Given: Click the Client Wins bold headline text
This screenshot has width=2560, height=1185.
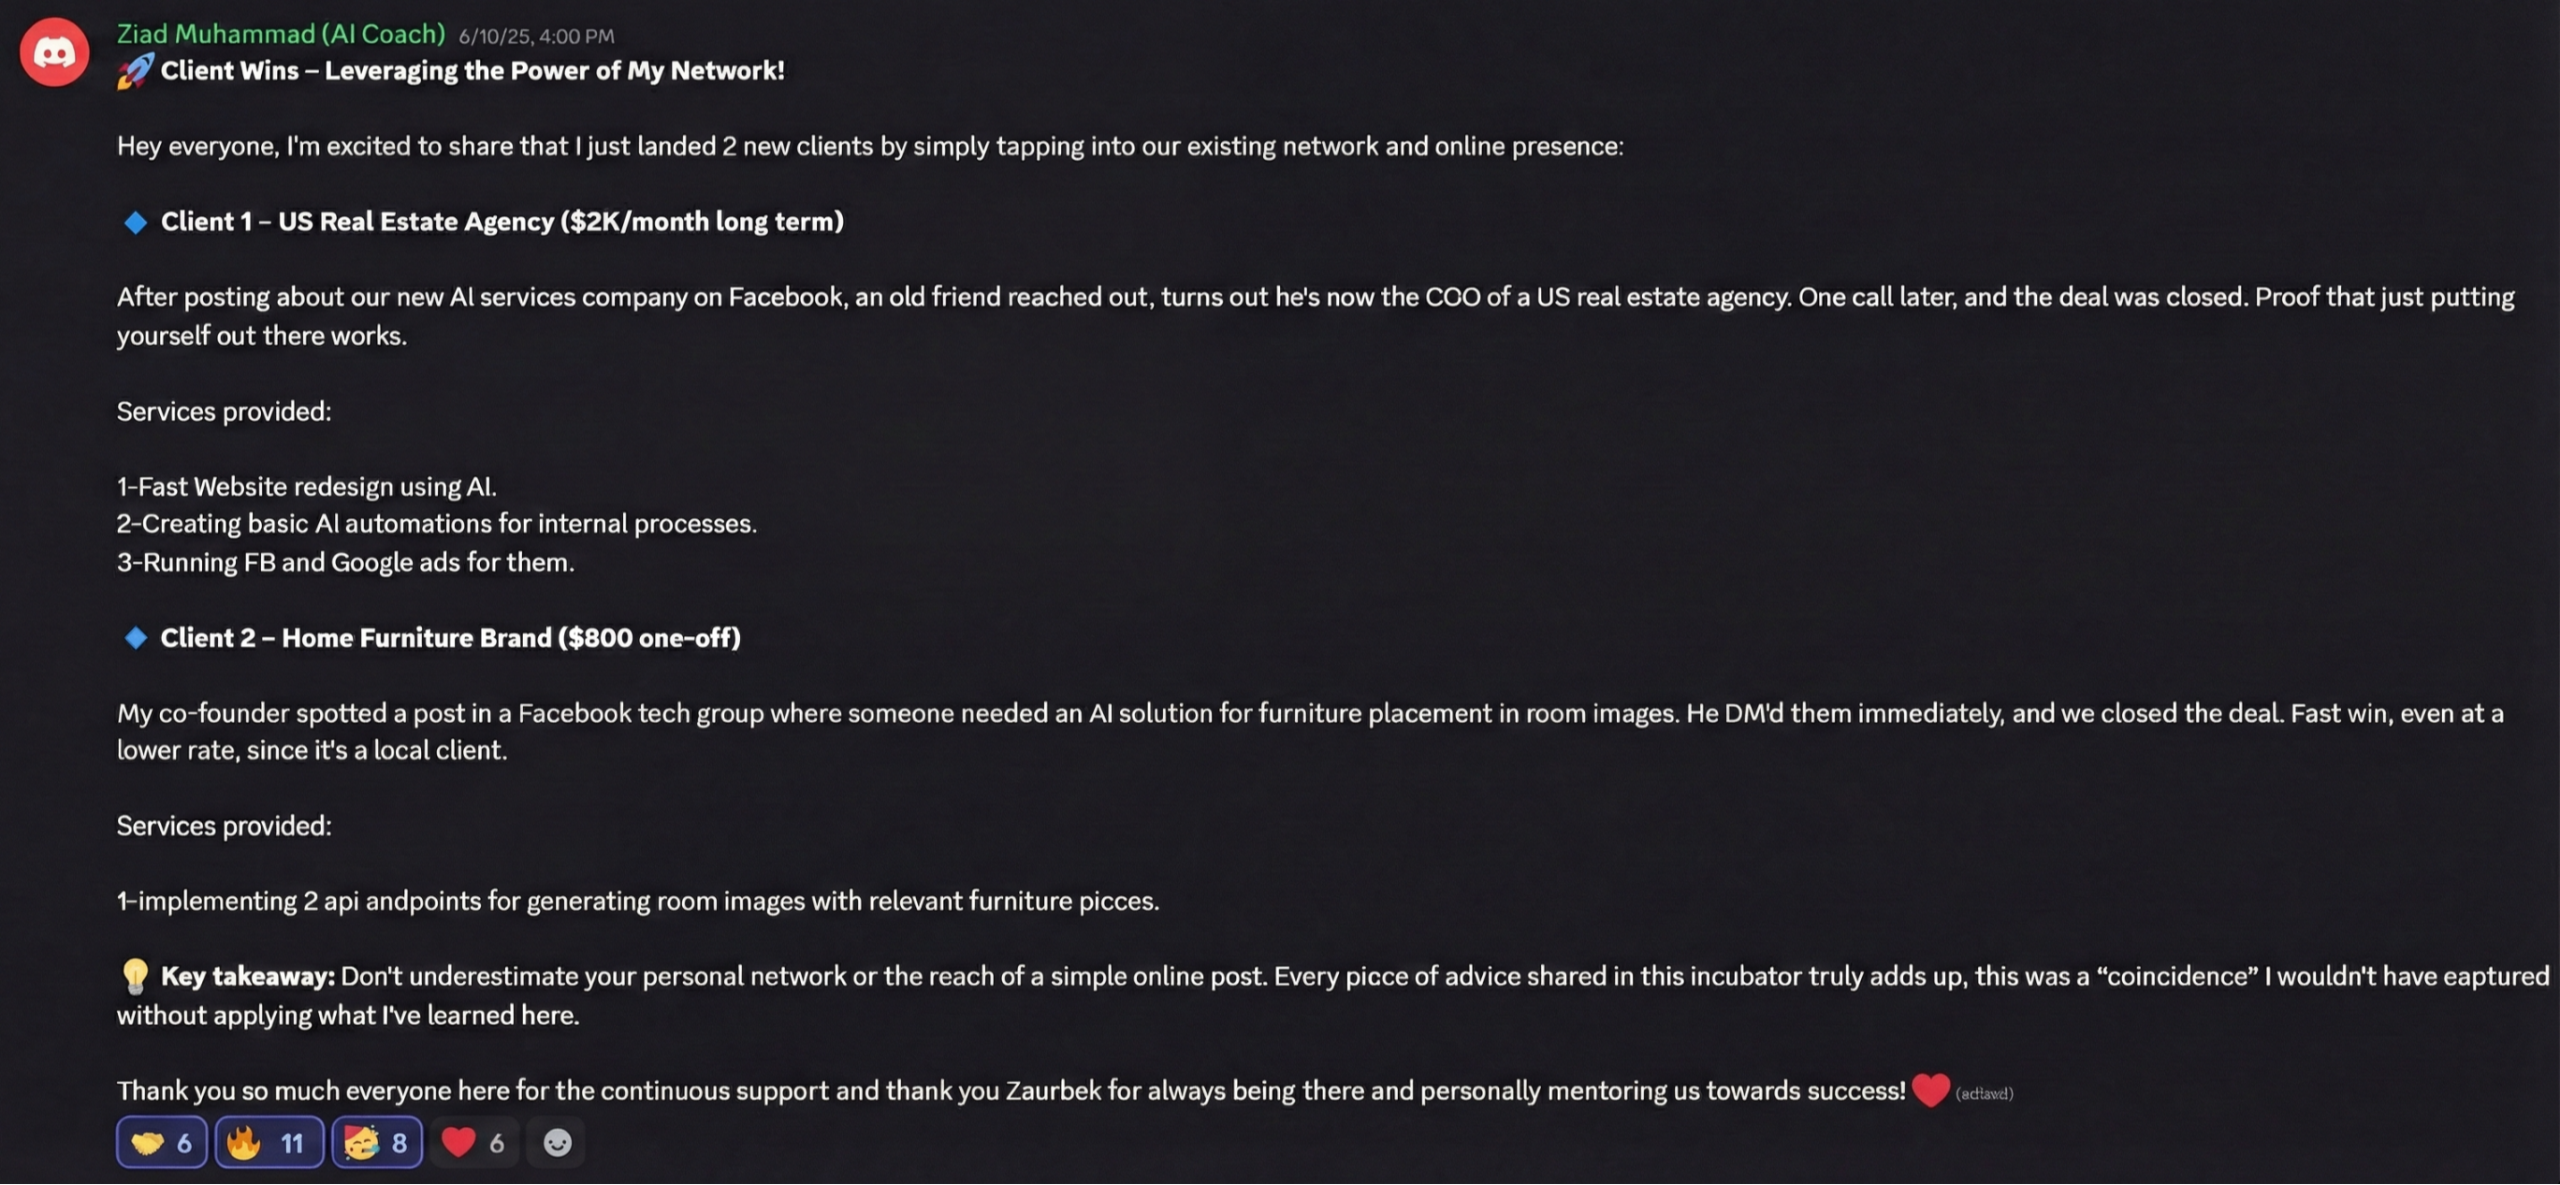Looking at the screenshot, I should point(473,71).
